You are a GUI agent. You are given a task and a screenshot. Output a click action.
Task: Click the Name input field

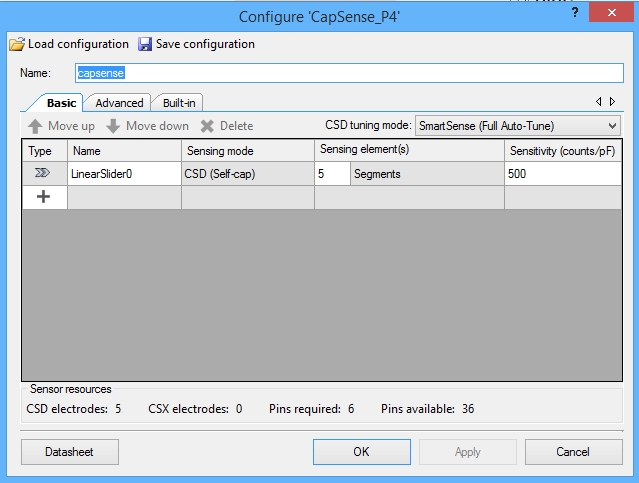point(349,73)
